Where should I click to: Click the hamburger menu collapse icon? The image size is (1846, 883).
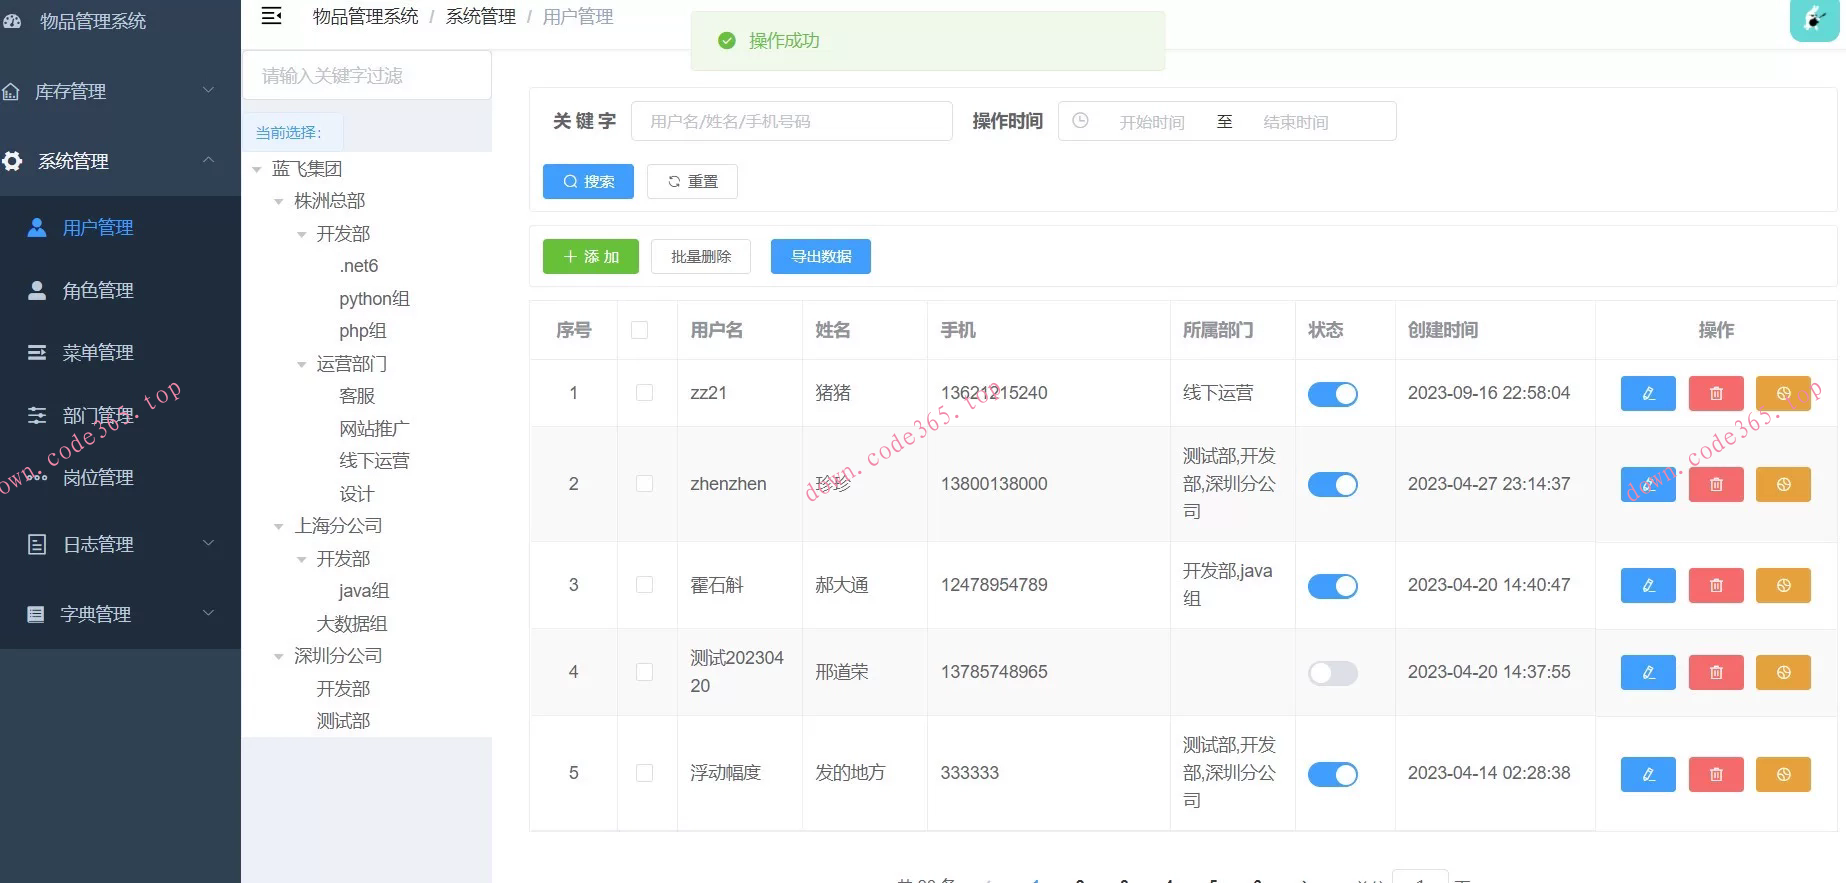(271, 16)
